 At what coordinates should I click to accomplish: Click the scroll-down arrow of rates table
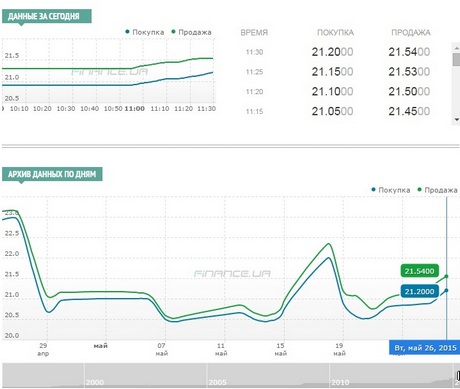pos(456,120)
